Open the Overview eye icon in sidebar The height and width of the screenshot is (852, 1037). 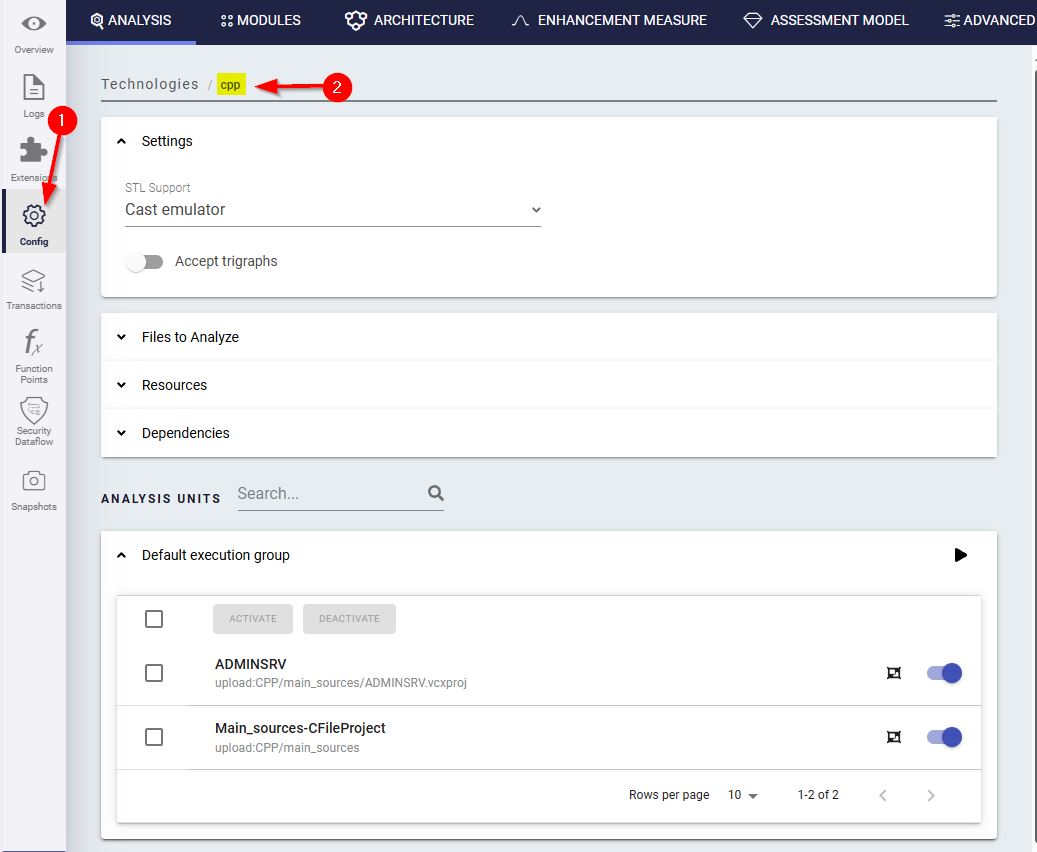[x=34, y=25]
